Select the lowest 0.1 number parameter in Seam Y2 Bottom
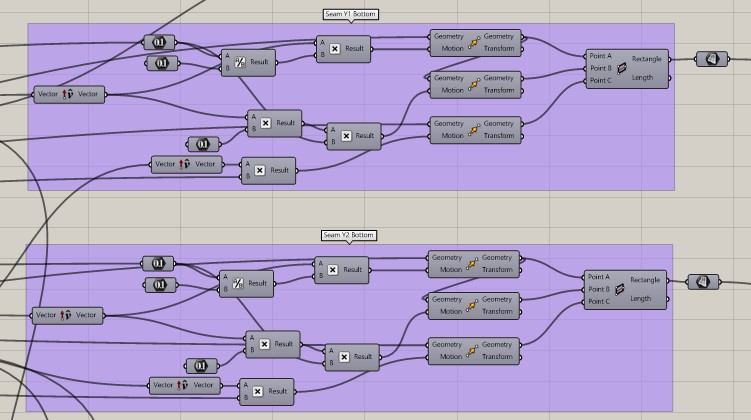Viewport: 751px width, 420px height. pos(201,365)
